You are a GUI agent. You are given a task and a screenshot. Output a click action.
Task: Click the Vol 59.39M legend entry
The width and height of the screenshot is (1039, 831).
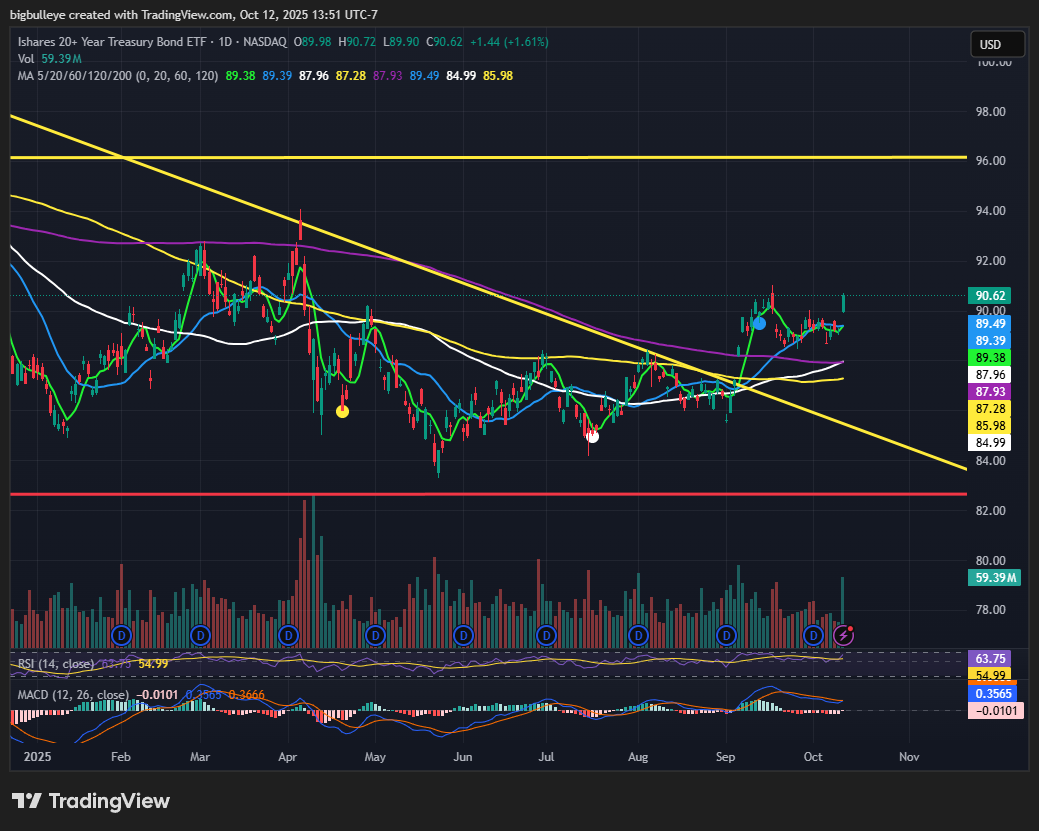click(50, 59)
